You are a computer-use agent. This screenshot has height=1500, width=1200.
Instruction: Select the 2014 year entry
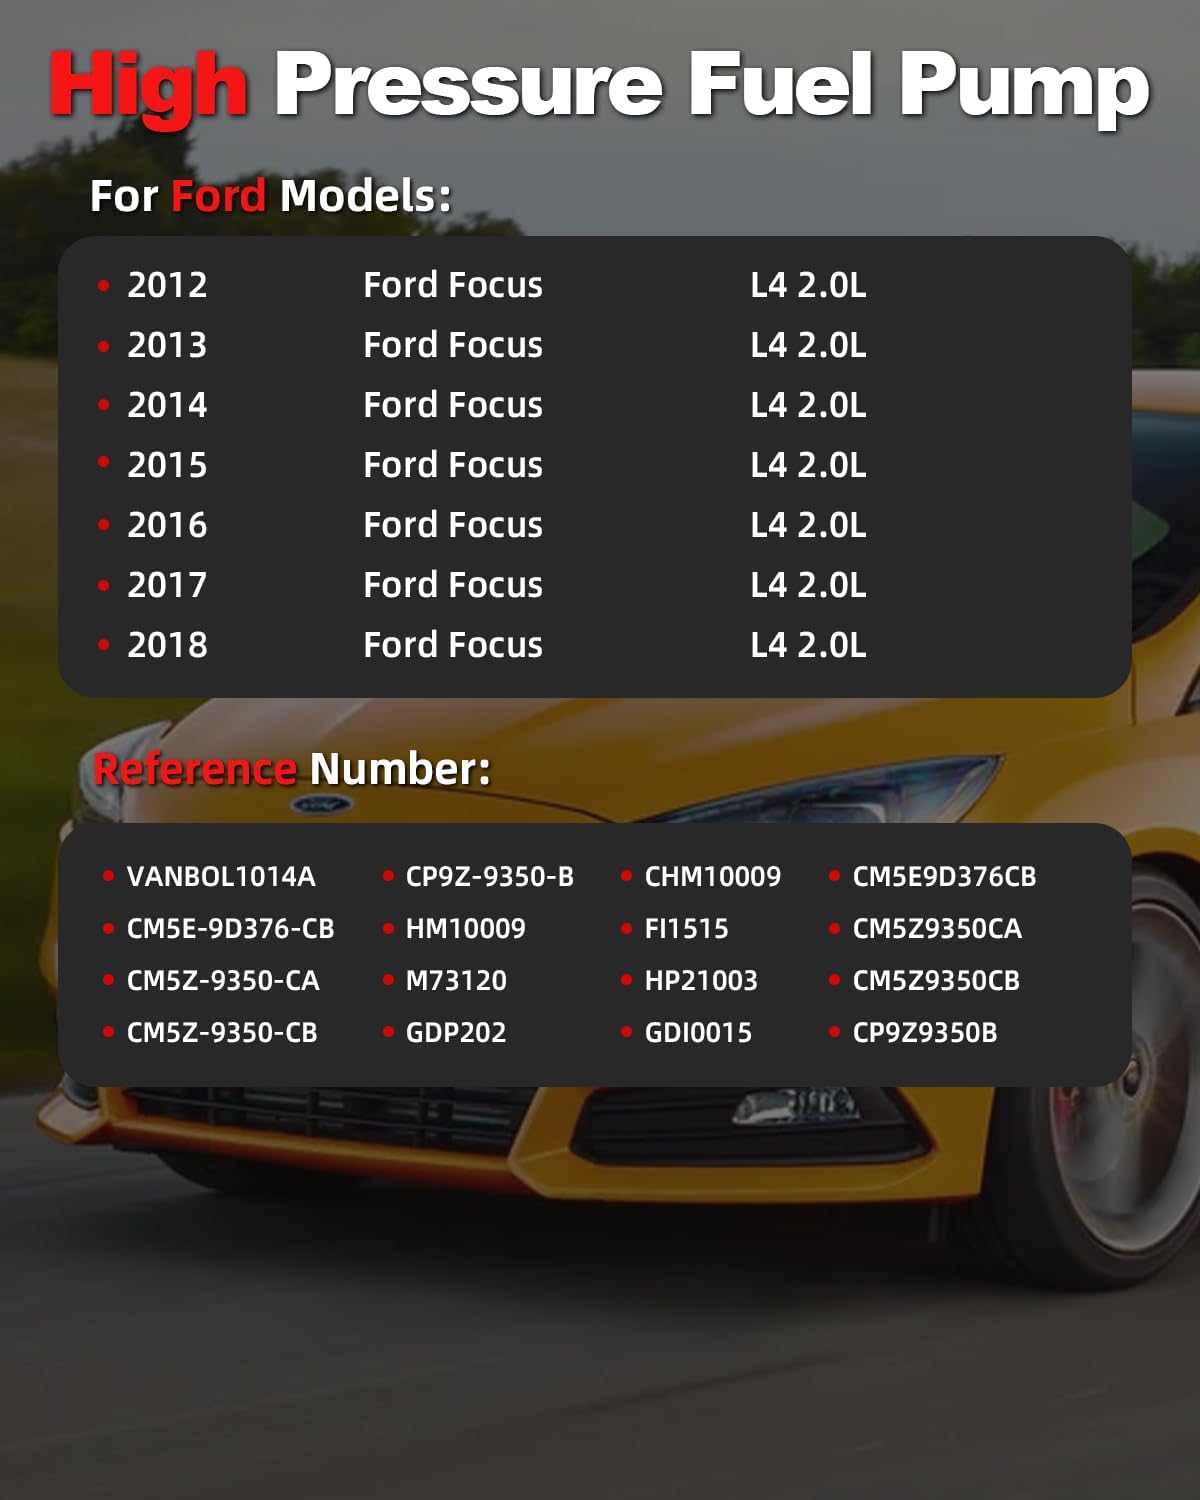(167, 405)
